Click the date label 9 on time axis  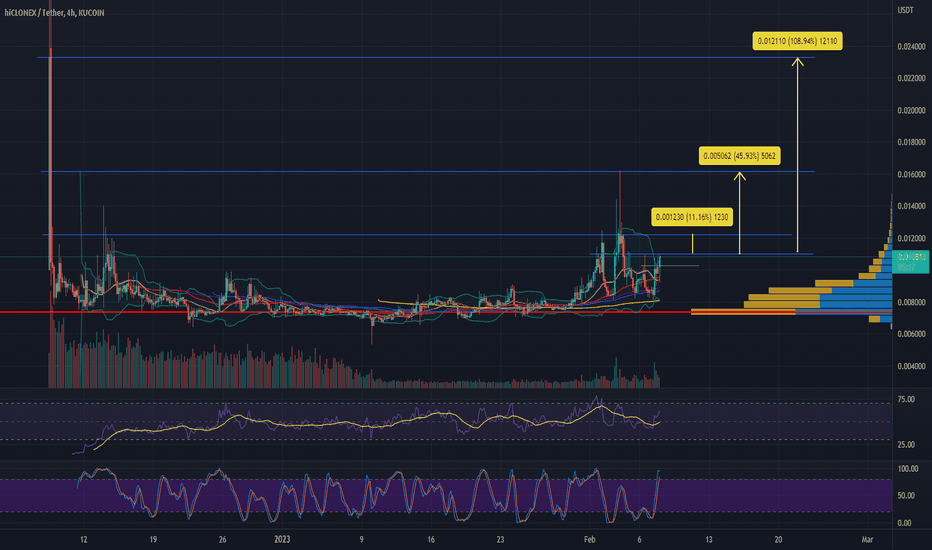[361, 539]
